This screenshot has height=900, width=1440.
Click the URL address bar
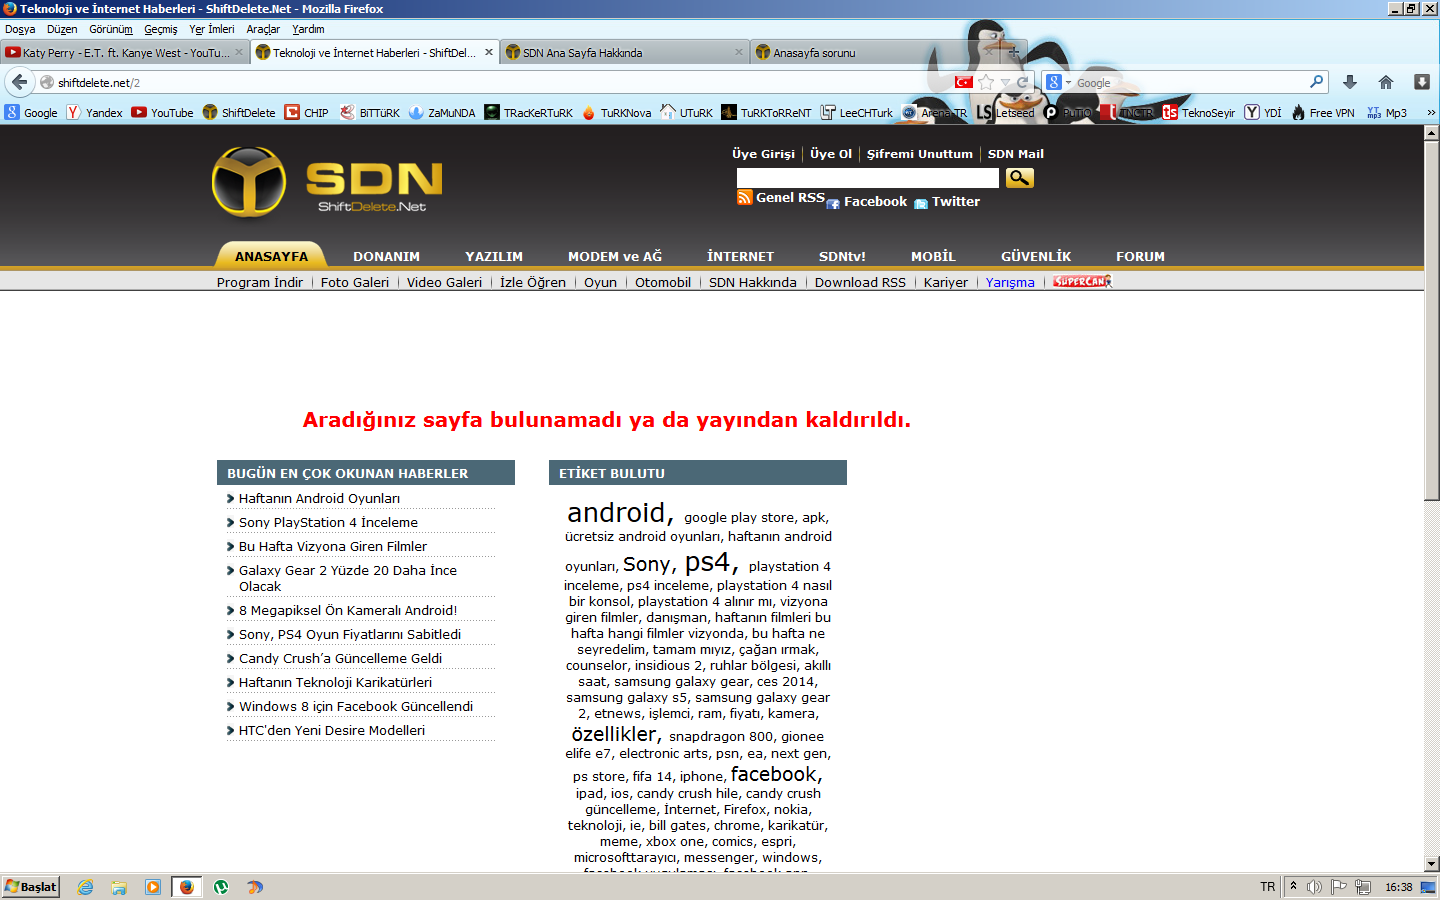(x=500, y=83)
